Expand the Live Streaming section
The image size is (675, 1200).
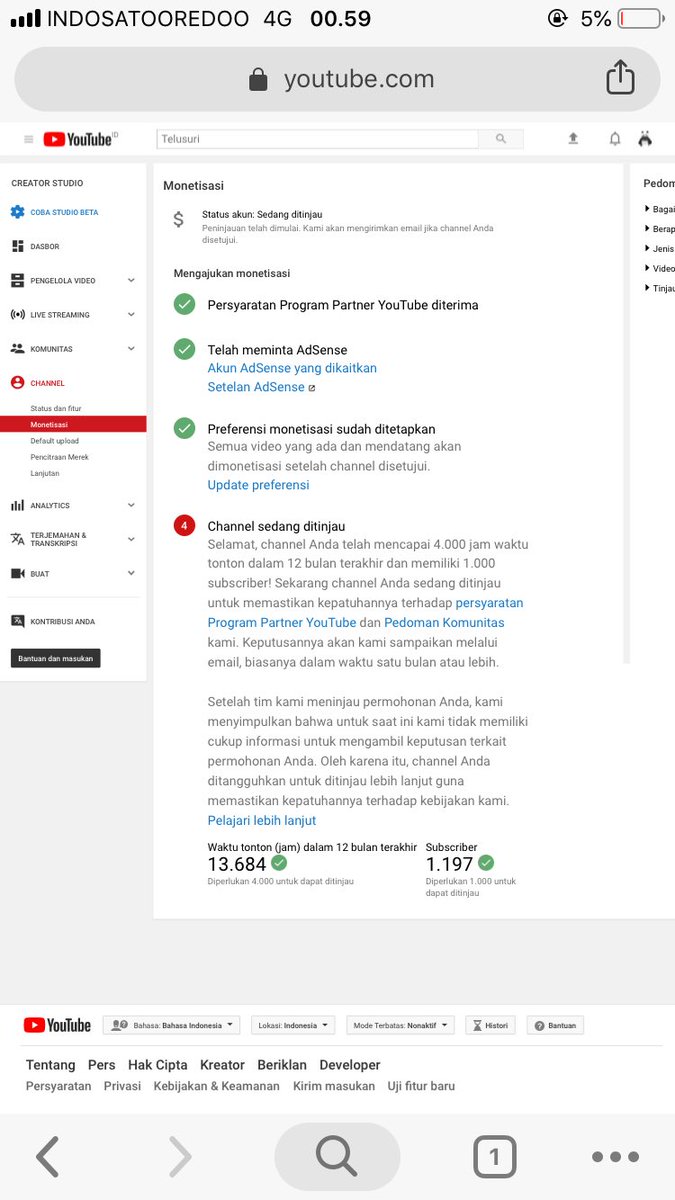131,315
